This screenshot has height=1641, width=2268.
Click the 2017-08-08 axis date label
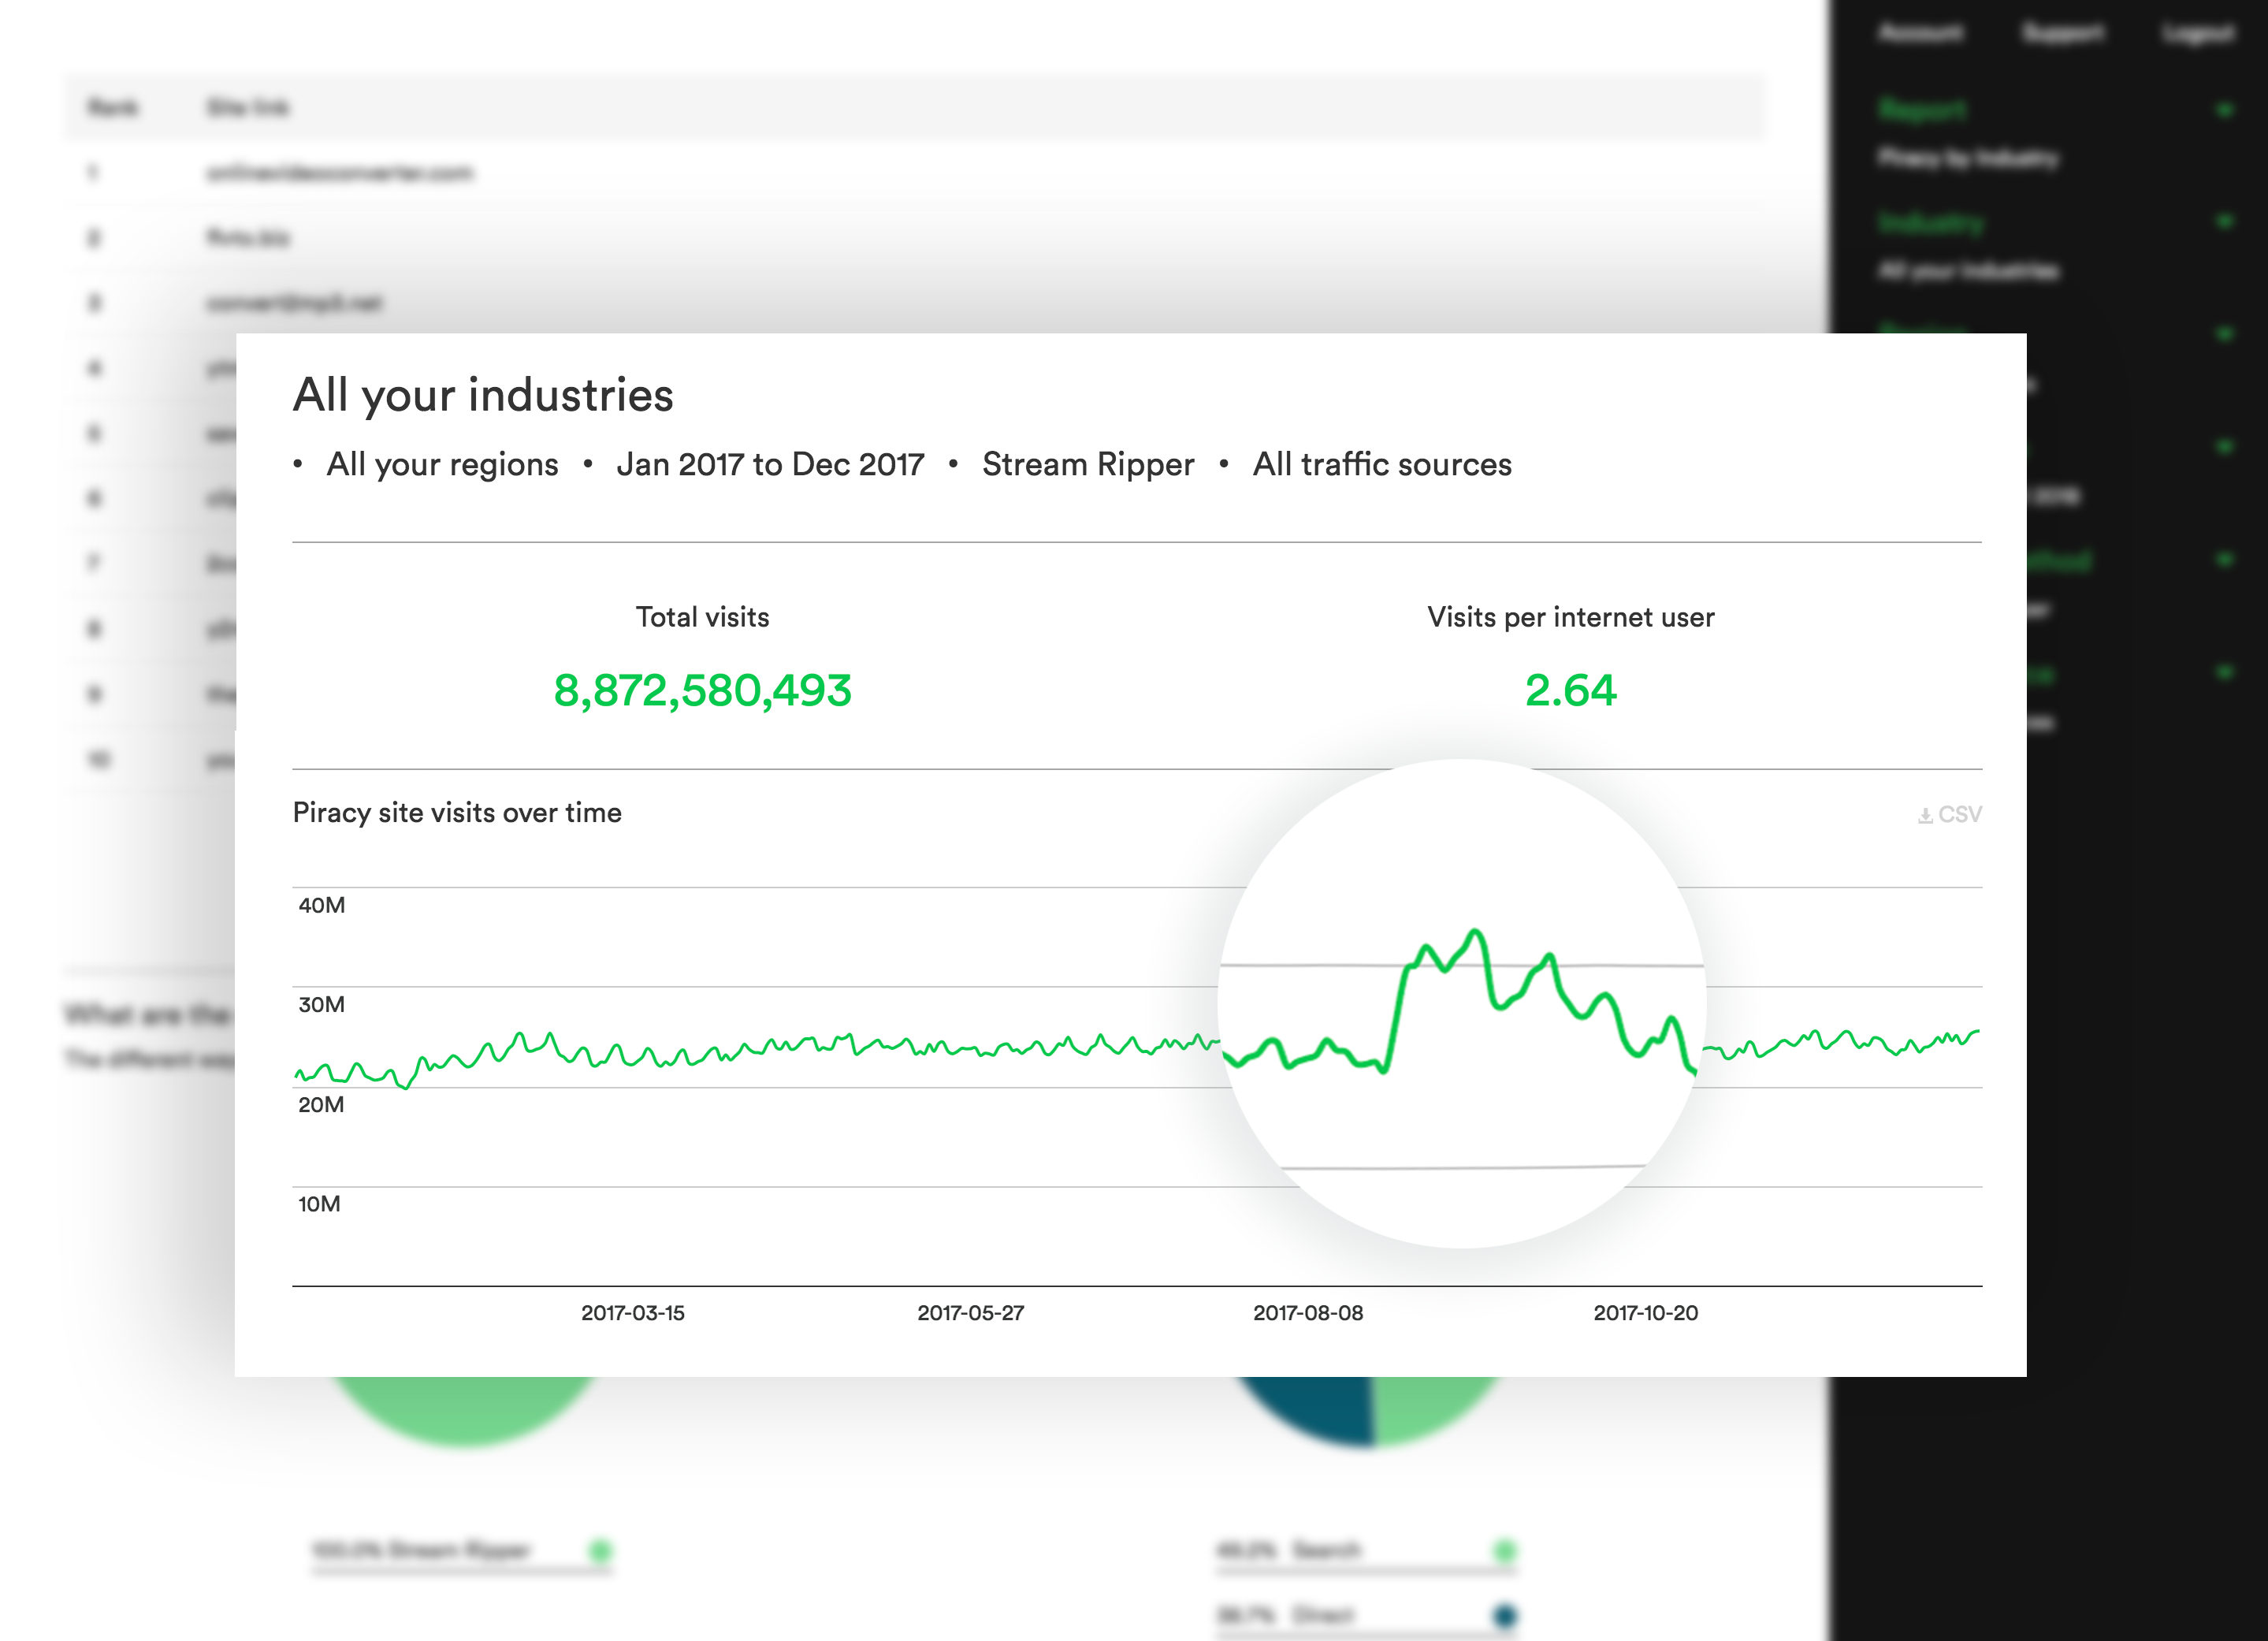click(1308, 1313)
